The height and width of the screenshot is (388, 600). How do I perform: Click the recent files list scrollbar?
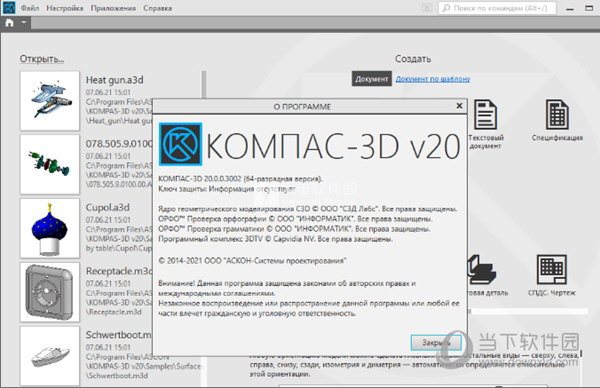[204, 85]
